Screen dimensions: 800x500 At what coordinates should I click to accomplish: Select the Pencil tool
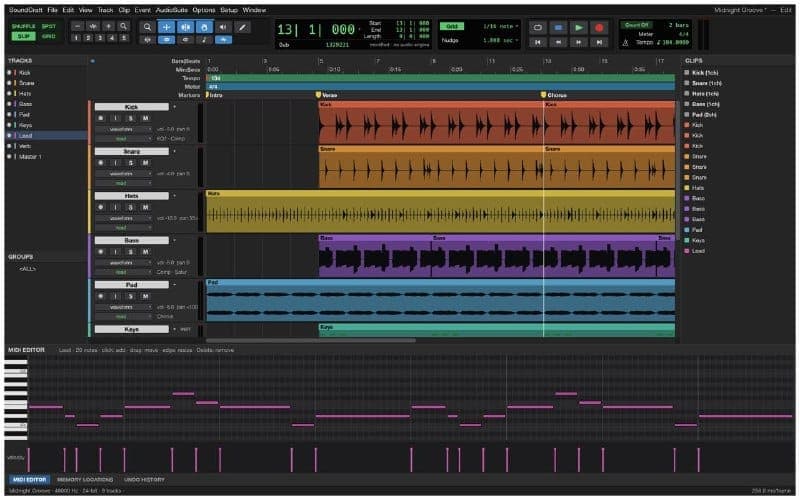coord(242,27)
